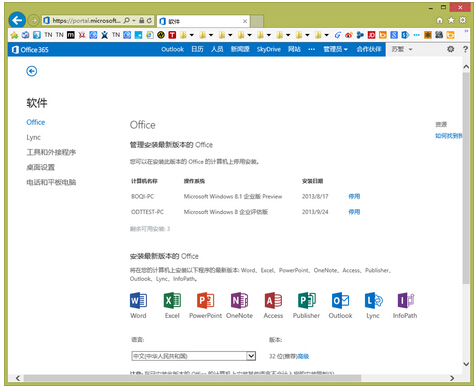Click the browser forward arrow button
The image size is (476, 388).
tap(33, 21)
